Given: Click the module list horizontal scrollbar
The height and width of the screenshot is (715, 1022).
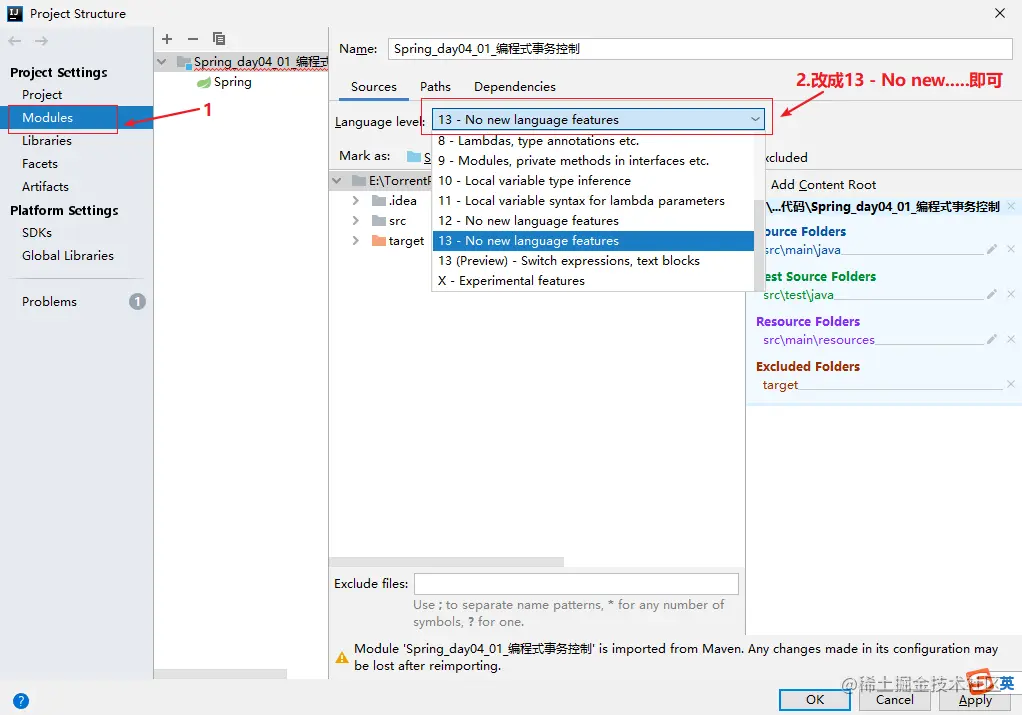Looking at the screenshot, I should [x=221, y=674].
